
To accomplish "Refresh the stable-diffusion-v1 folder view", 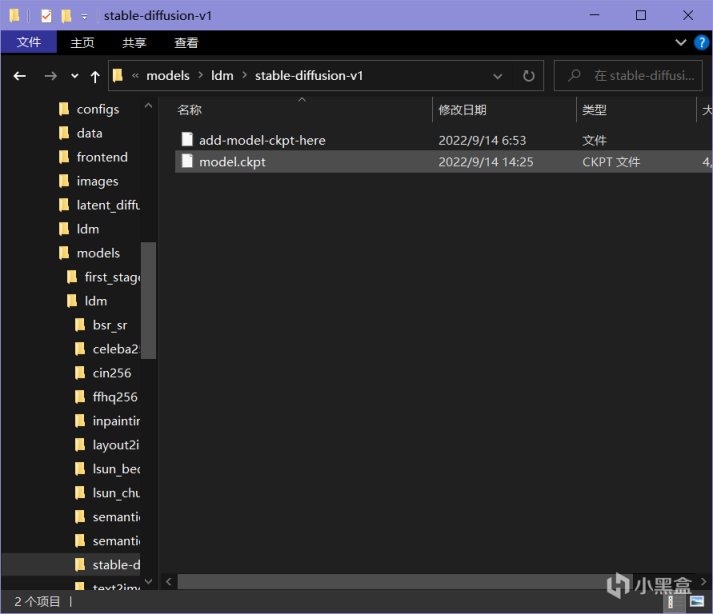I will (x=528, y=75).
